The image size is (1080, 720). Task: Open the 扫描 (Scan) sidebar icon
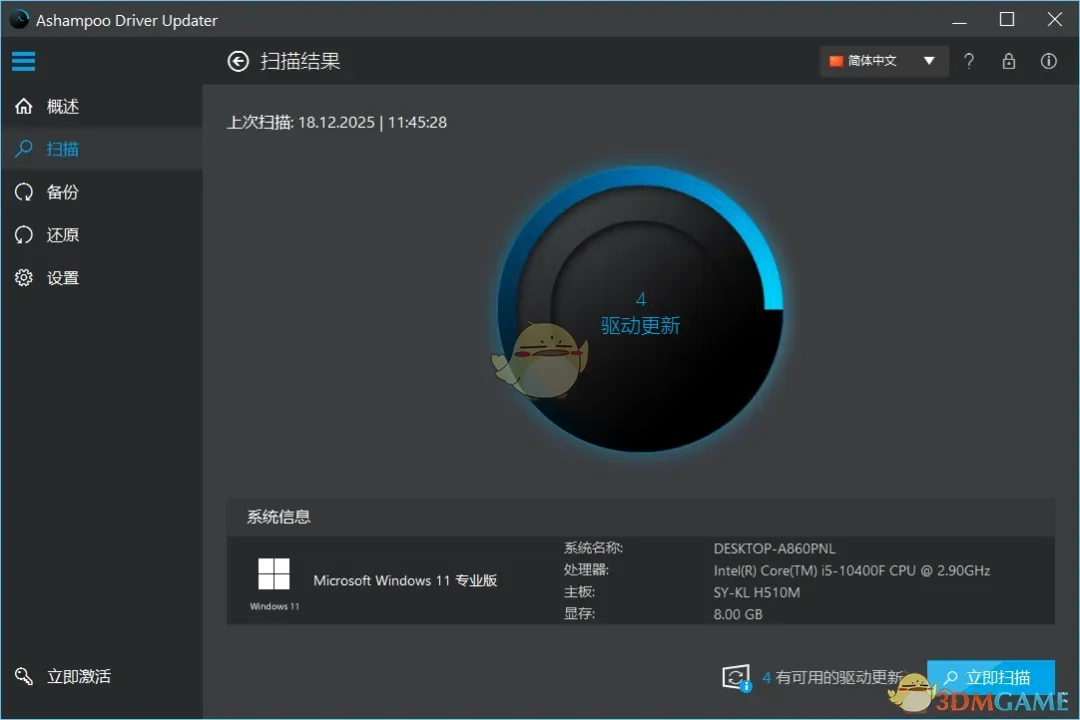23,148
